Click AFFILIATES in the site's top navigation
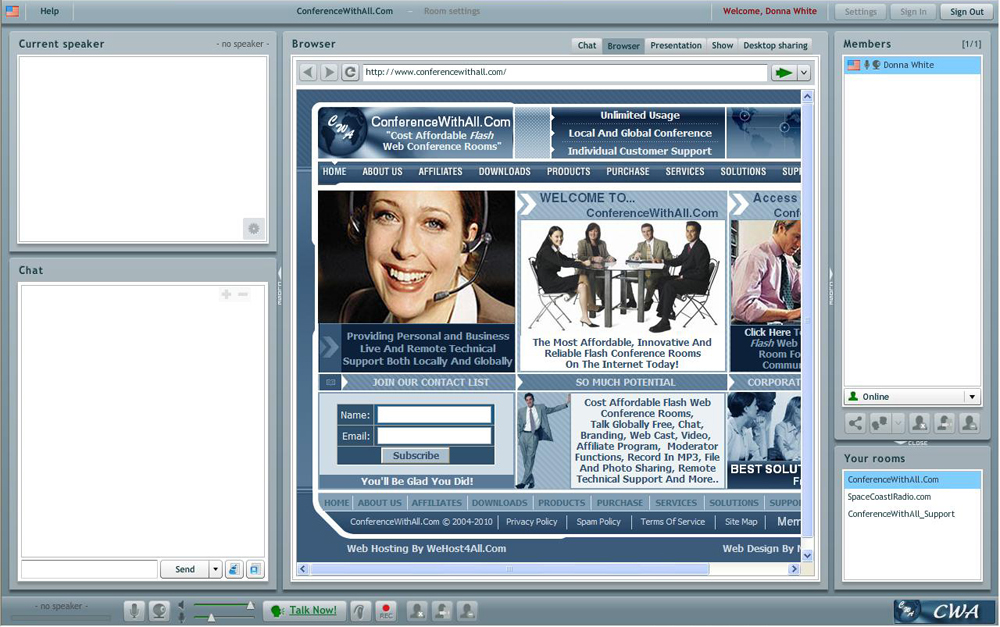 (x=440, y=172)
